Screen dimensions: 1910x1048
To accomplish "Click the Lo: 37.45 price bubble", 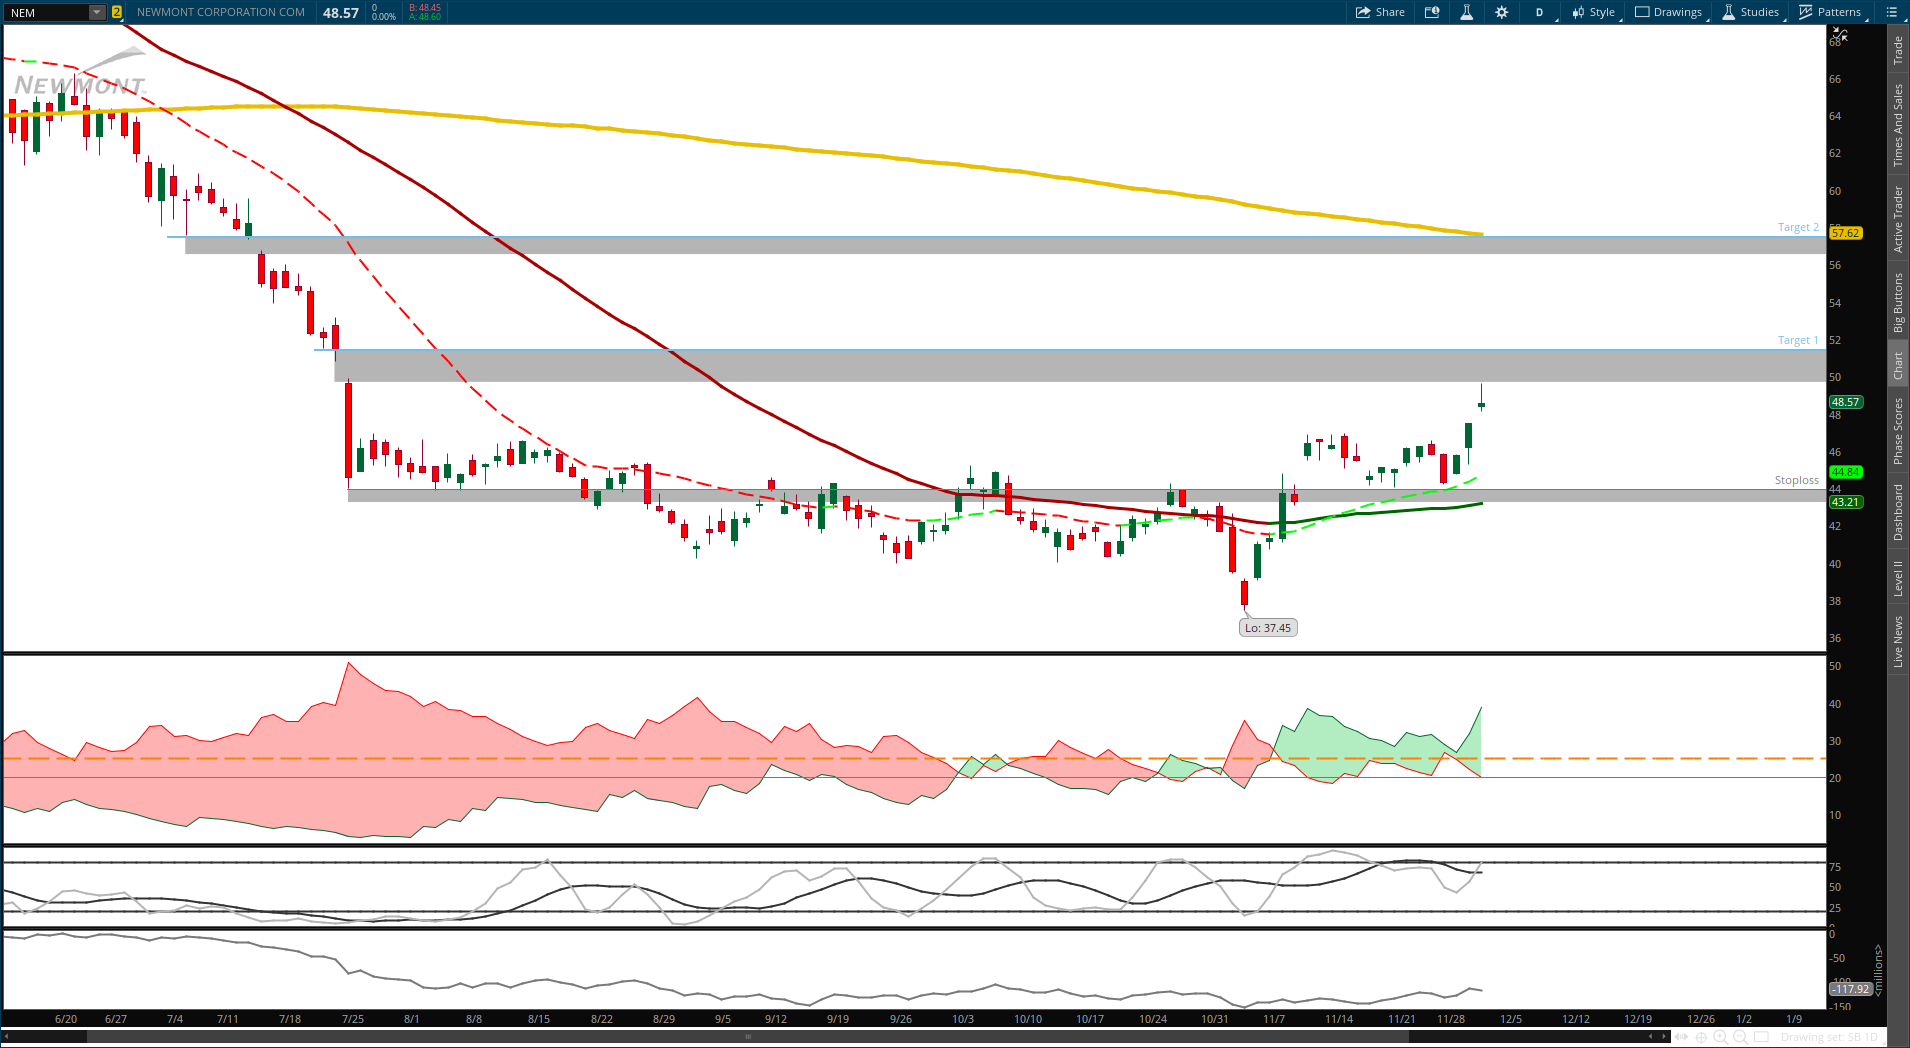I will click(x=1268, y=628).
